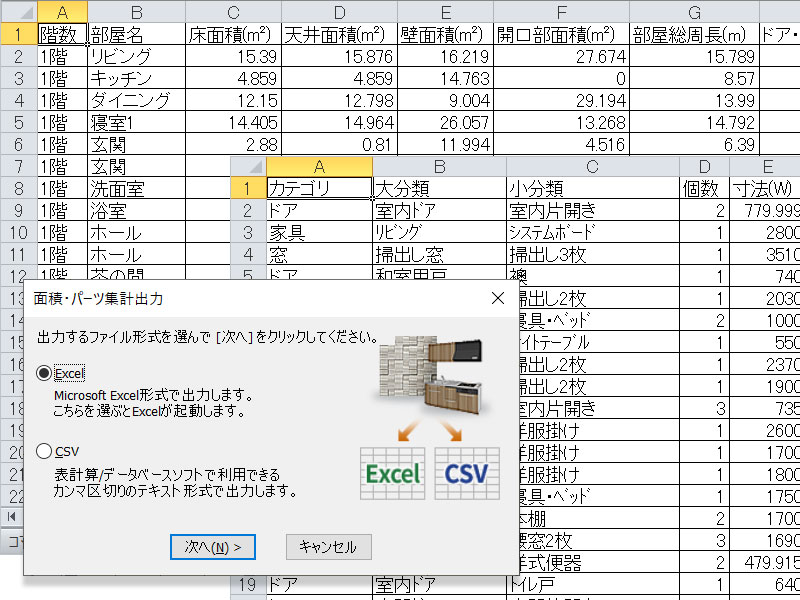
Task: Click the 大分類 header cell
Action: click(x=439, y=188)
